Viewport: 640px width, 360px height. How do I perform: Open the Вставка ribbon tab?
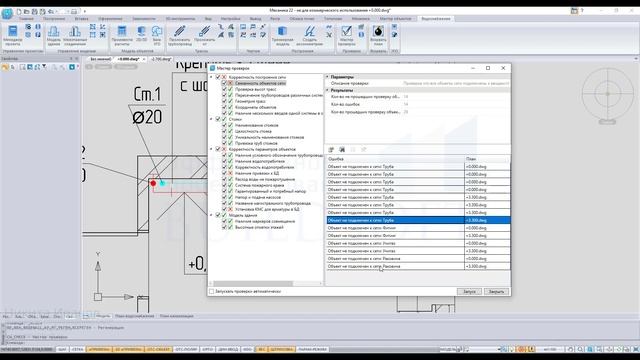[x=82, y=19]
